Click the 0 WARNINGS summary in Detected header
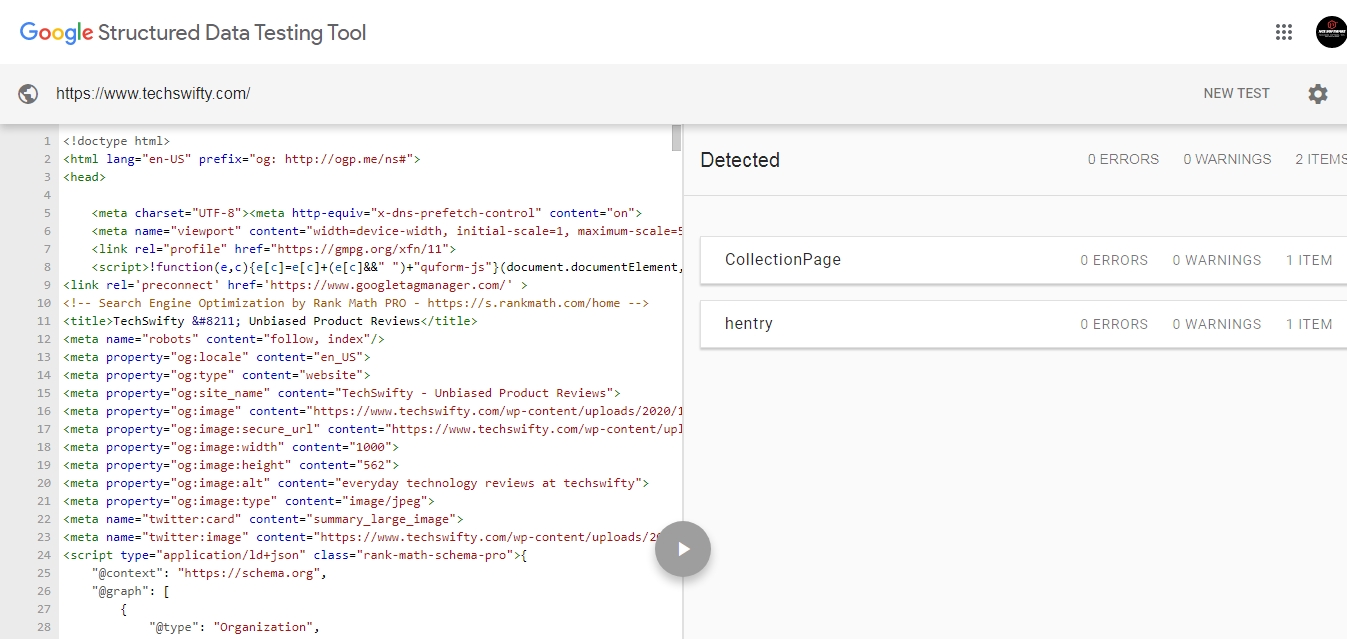 (x=1227, y=159)
